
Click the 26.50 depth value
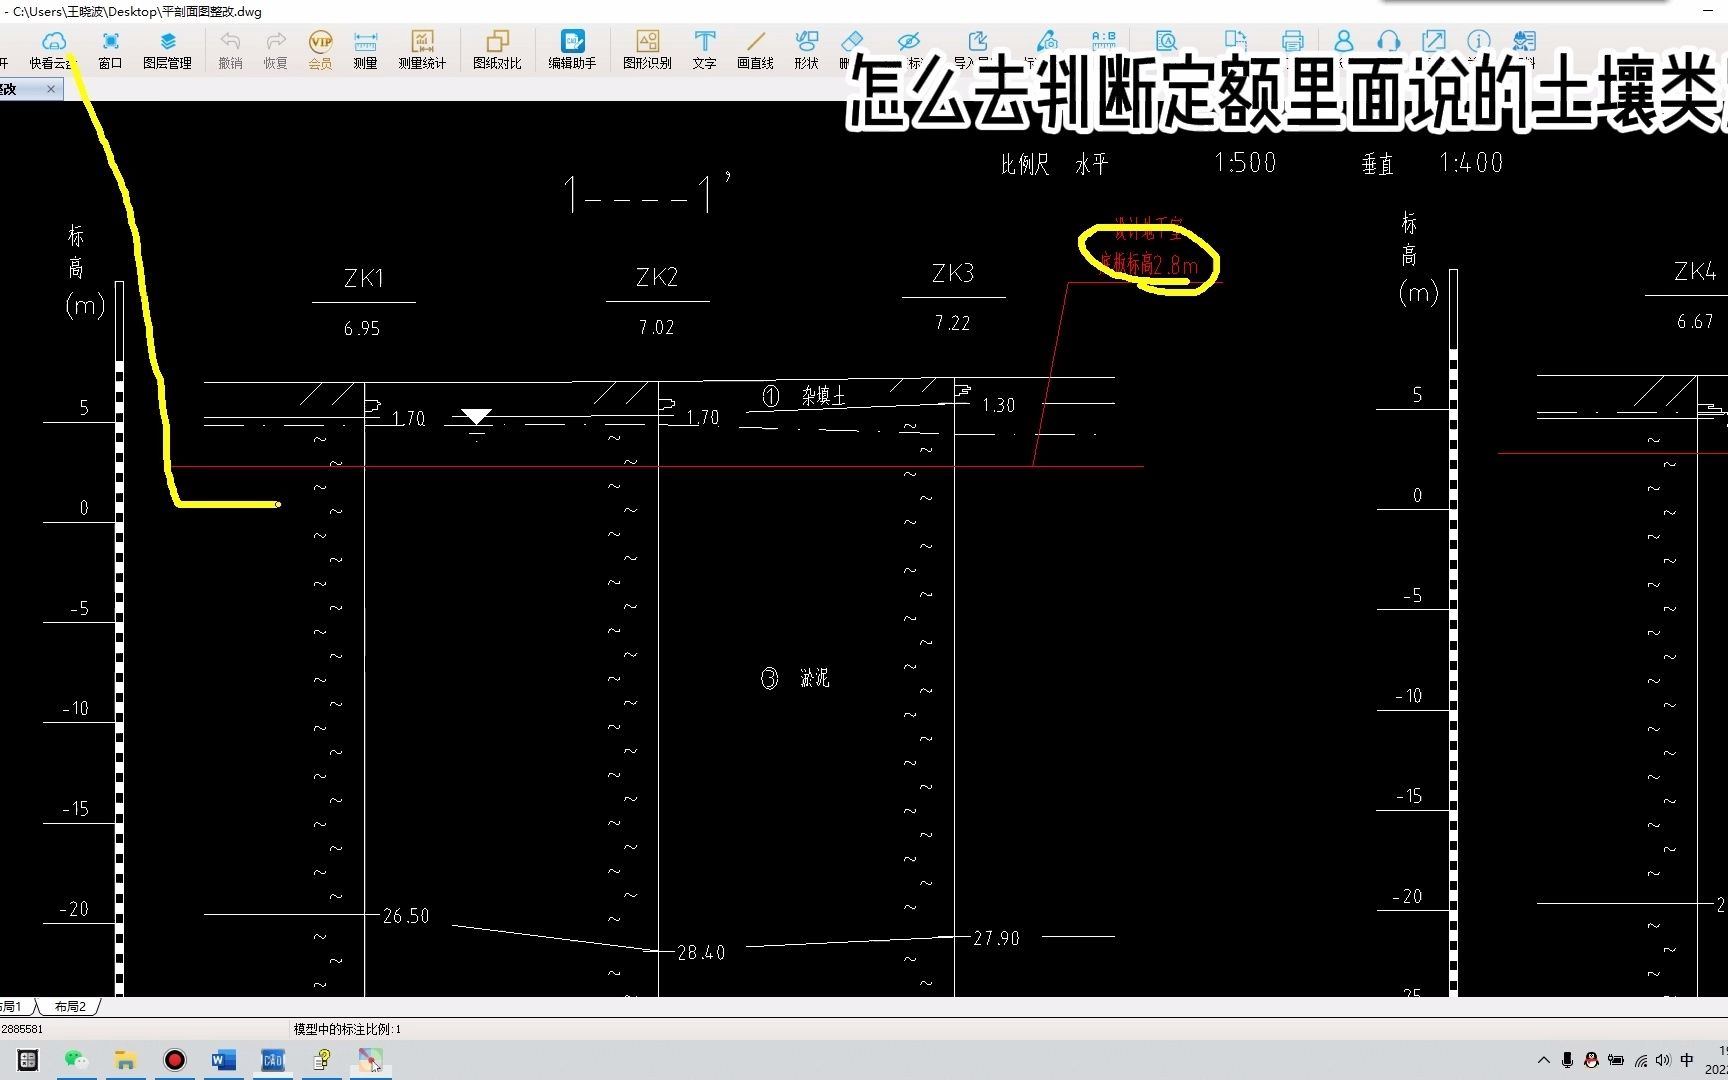406,916
